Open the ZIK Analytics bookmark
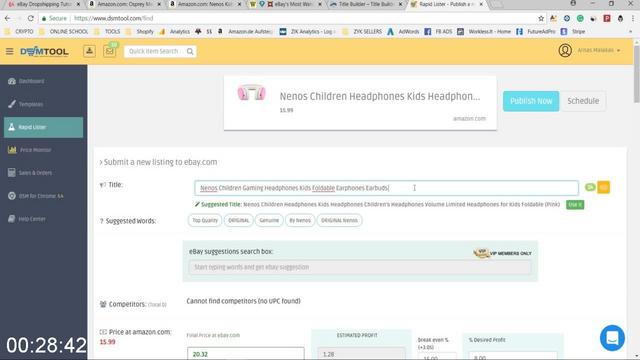Screen dimensions: 640x360 tap(308, 31)
